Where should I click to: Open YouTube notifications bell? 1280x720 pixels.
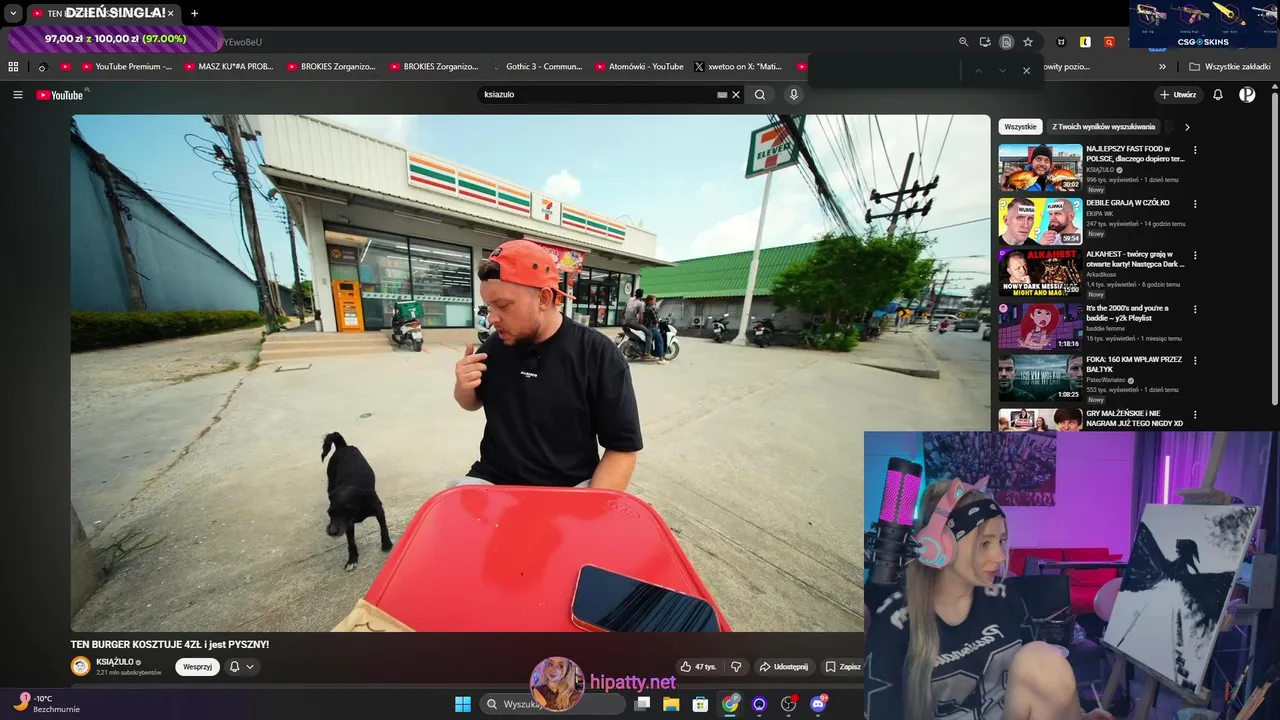pos(1218,95)
